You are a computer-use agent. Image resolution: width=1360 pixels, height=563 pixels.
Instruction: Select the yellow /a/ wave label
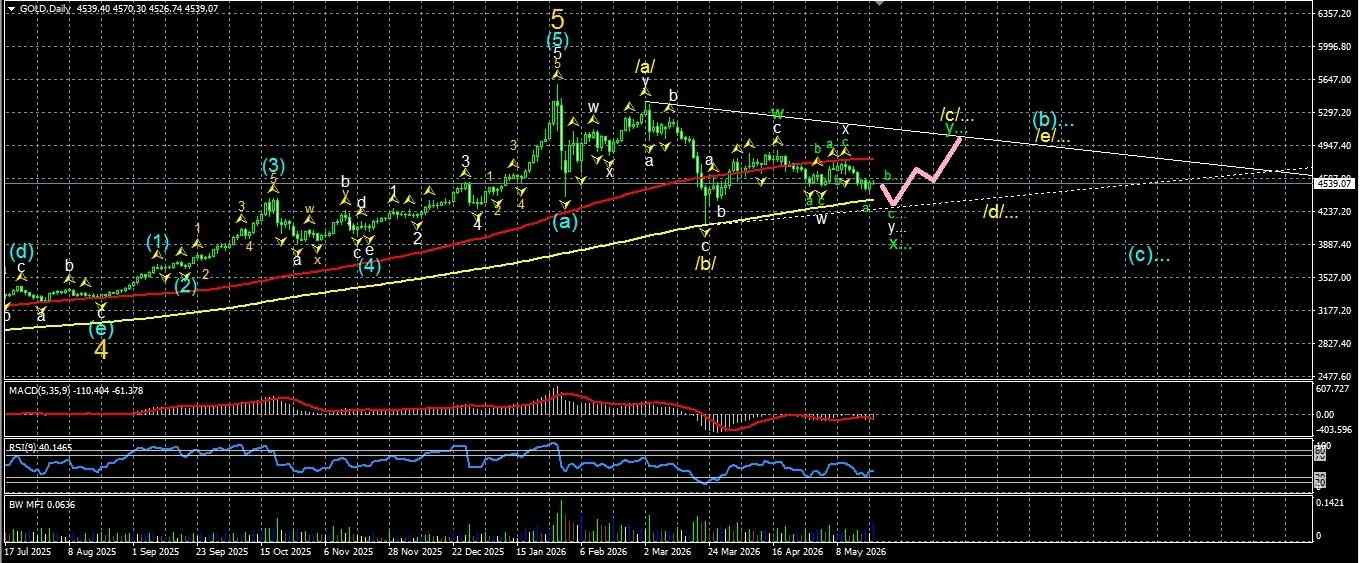pos(644,65)
